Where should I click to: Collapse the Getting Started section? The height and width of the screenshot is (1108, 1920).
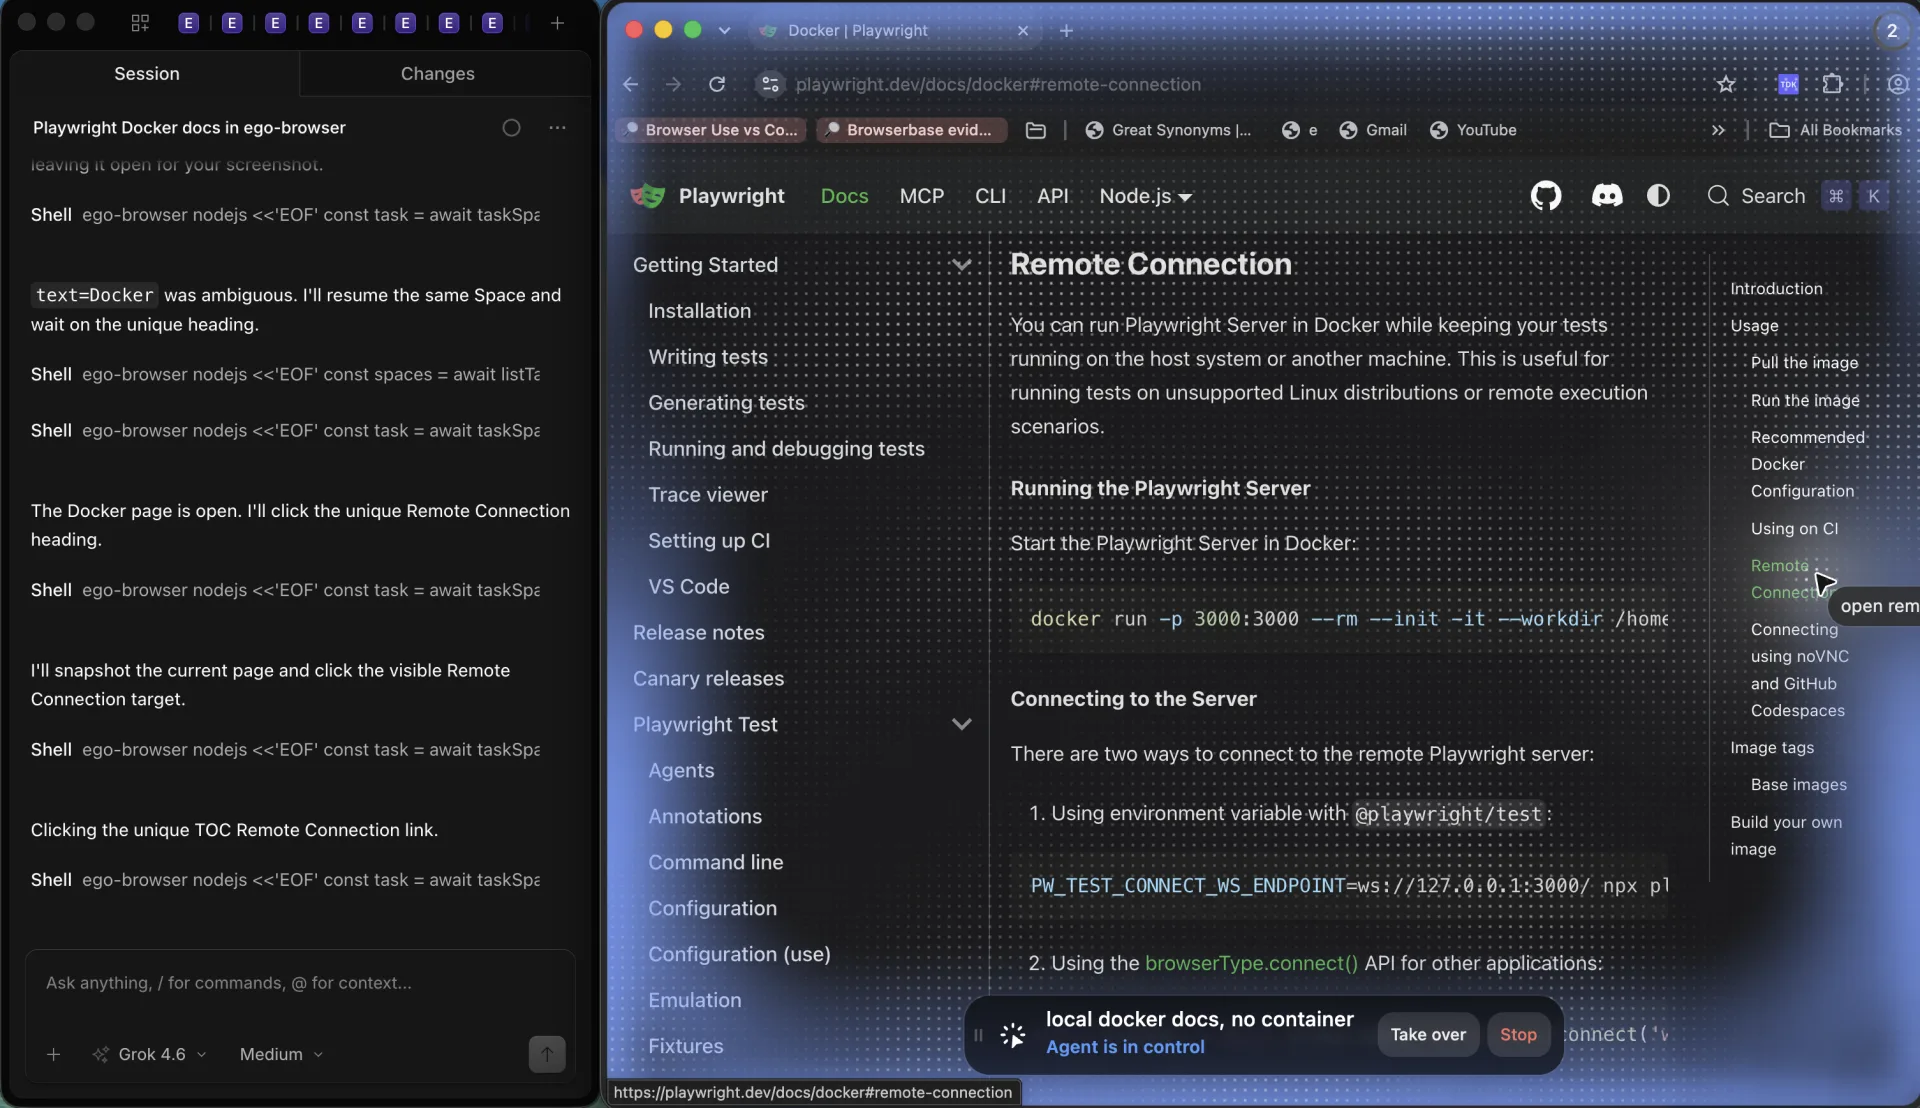pos(961,265)
